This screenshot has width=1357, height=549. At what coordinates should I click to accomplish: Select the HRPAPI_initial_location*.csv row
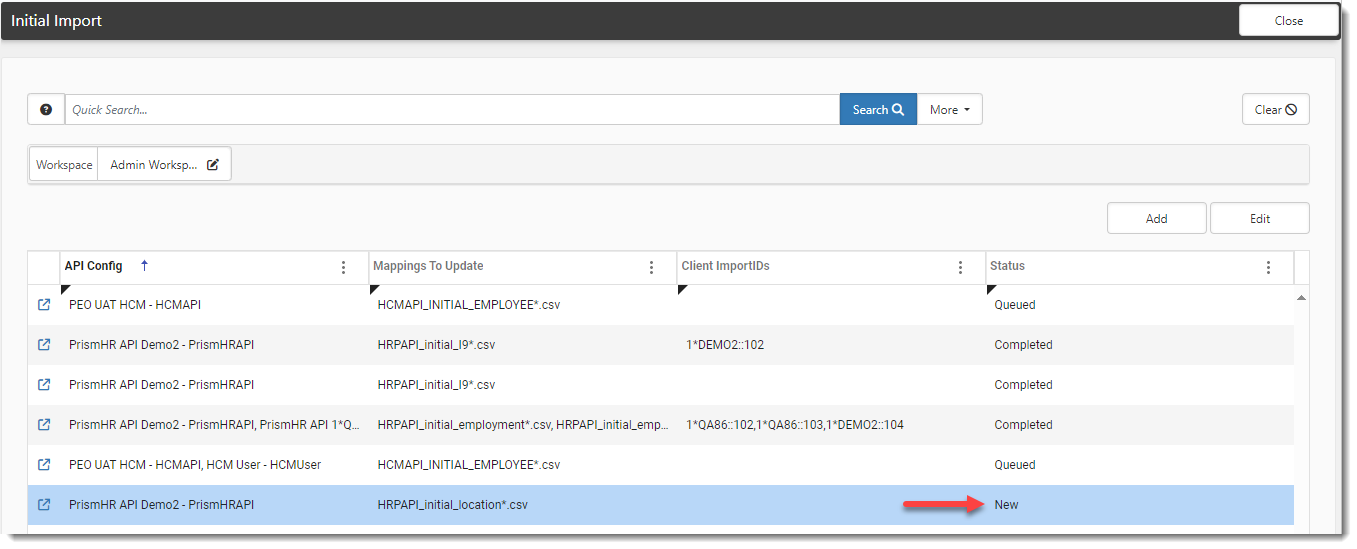click(452, 505)
